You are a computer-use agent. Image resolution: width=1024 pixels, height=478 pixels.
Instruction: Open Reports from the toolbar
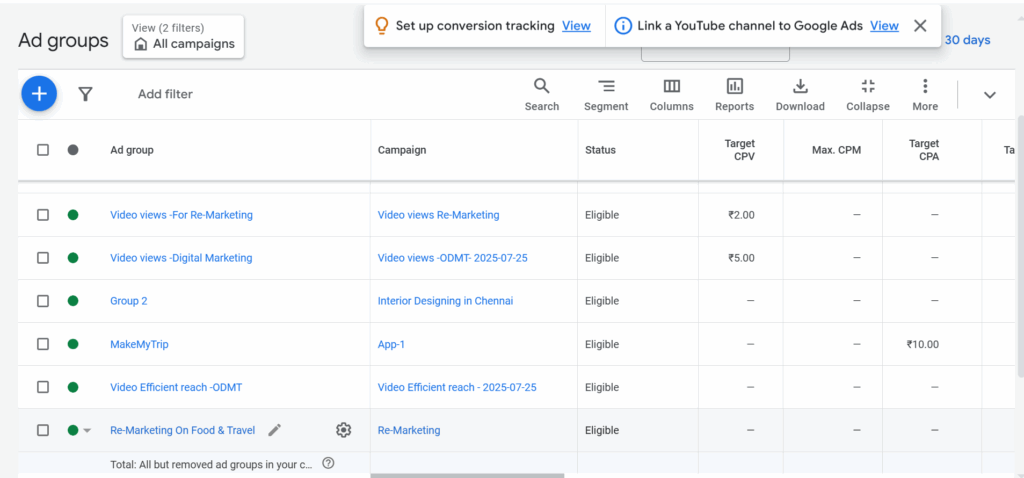click(734, 94)
